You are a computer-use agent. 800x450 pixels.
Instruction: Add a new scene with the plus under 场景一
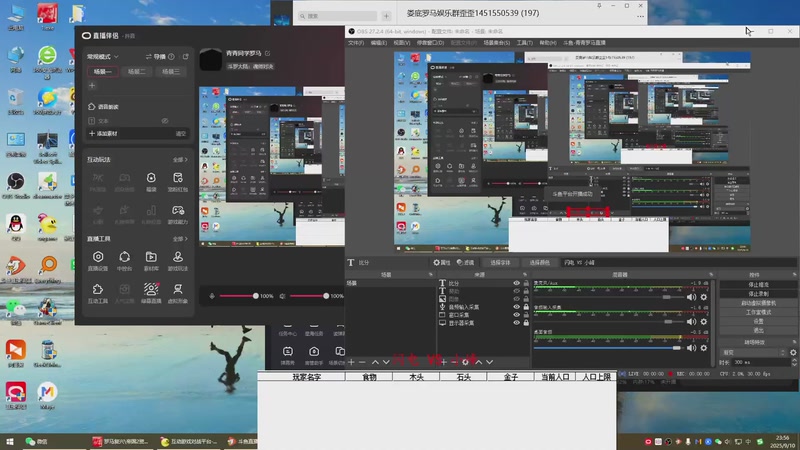(x=92, y=86)
